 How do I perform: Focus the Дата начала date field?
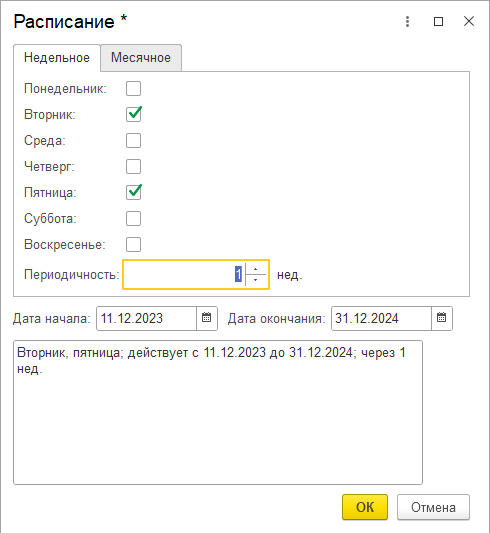click(x=146, y=318)
